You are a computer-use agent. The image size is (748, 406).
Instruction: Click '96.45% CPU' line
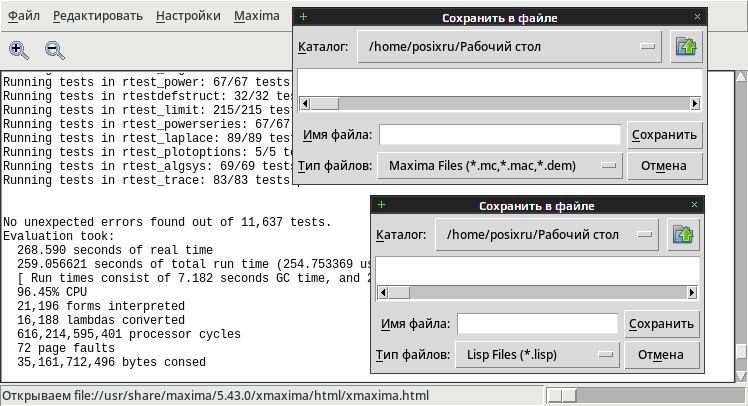click(52, 292)
